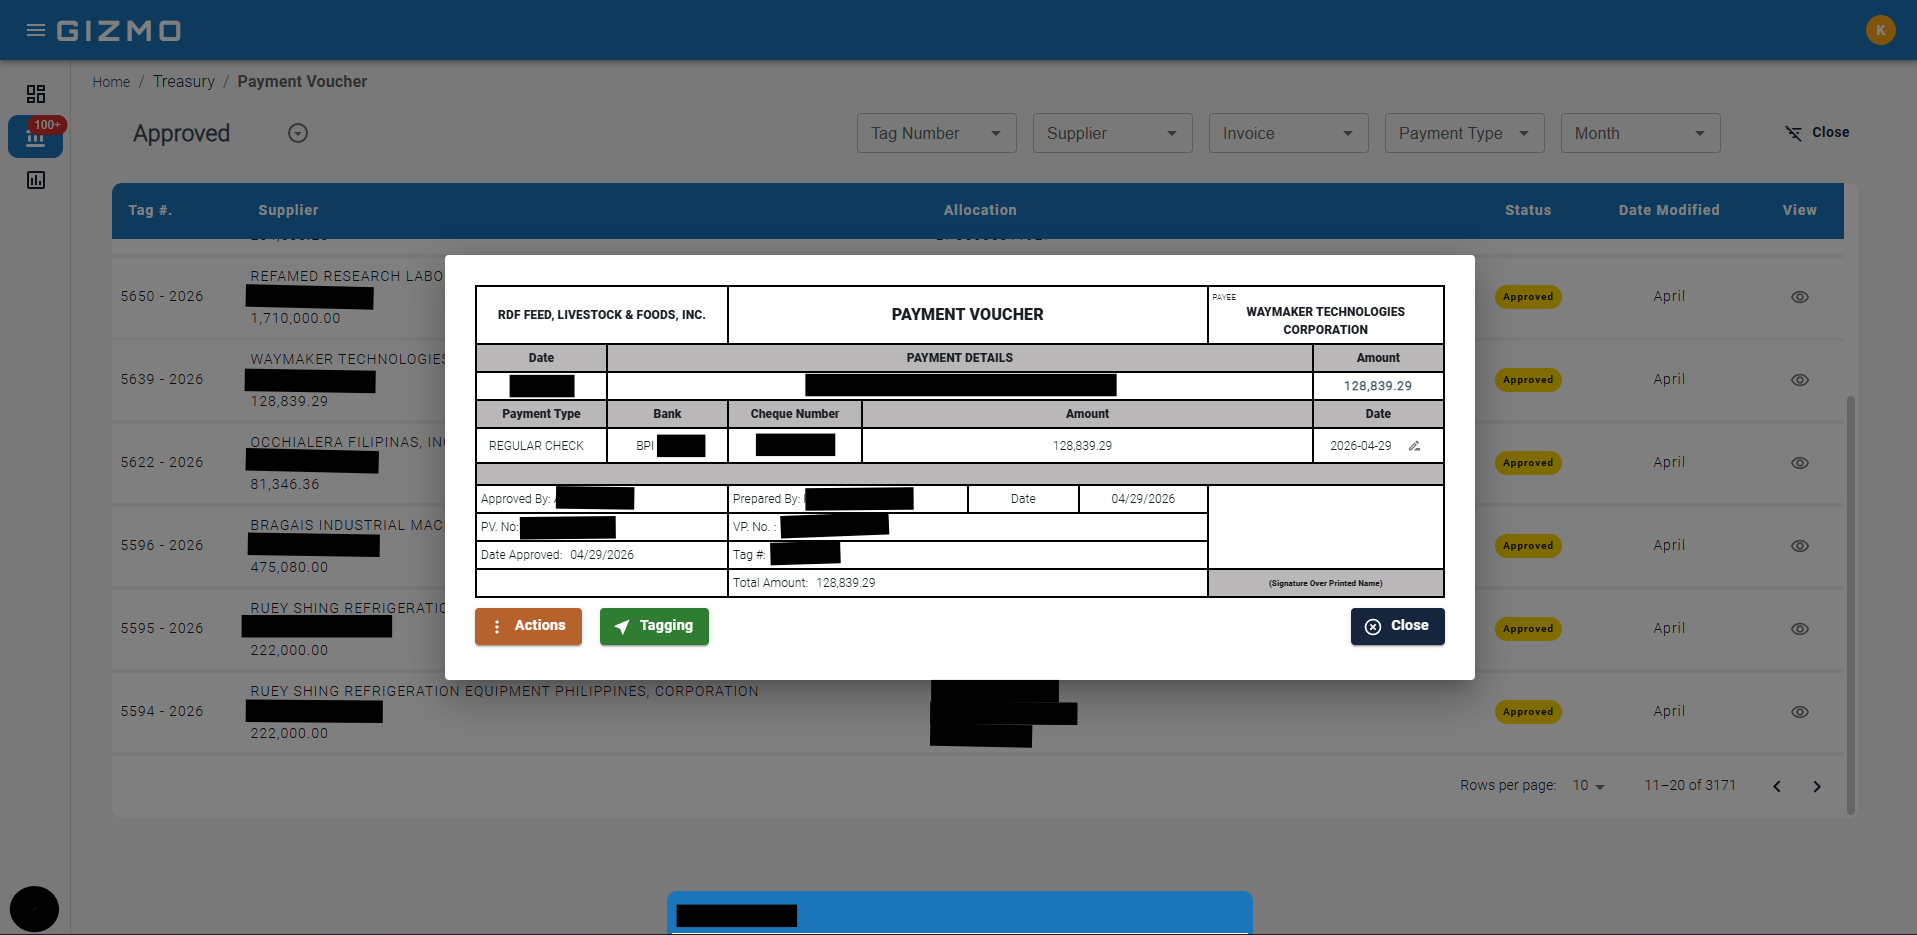Image resolution: width=1917 pixels, height=935 pixels.
Task: Close the payment voucher dialog
Action: (1397, 626)
